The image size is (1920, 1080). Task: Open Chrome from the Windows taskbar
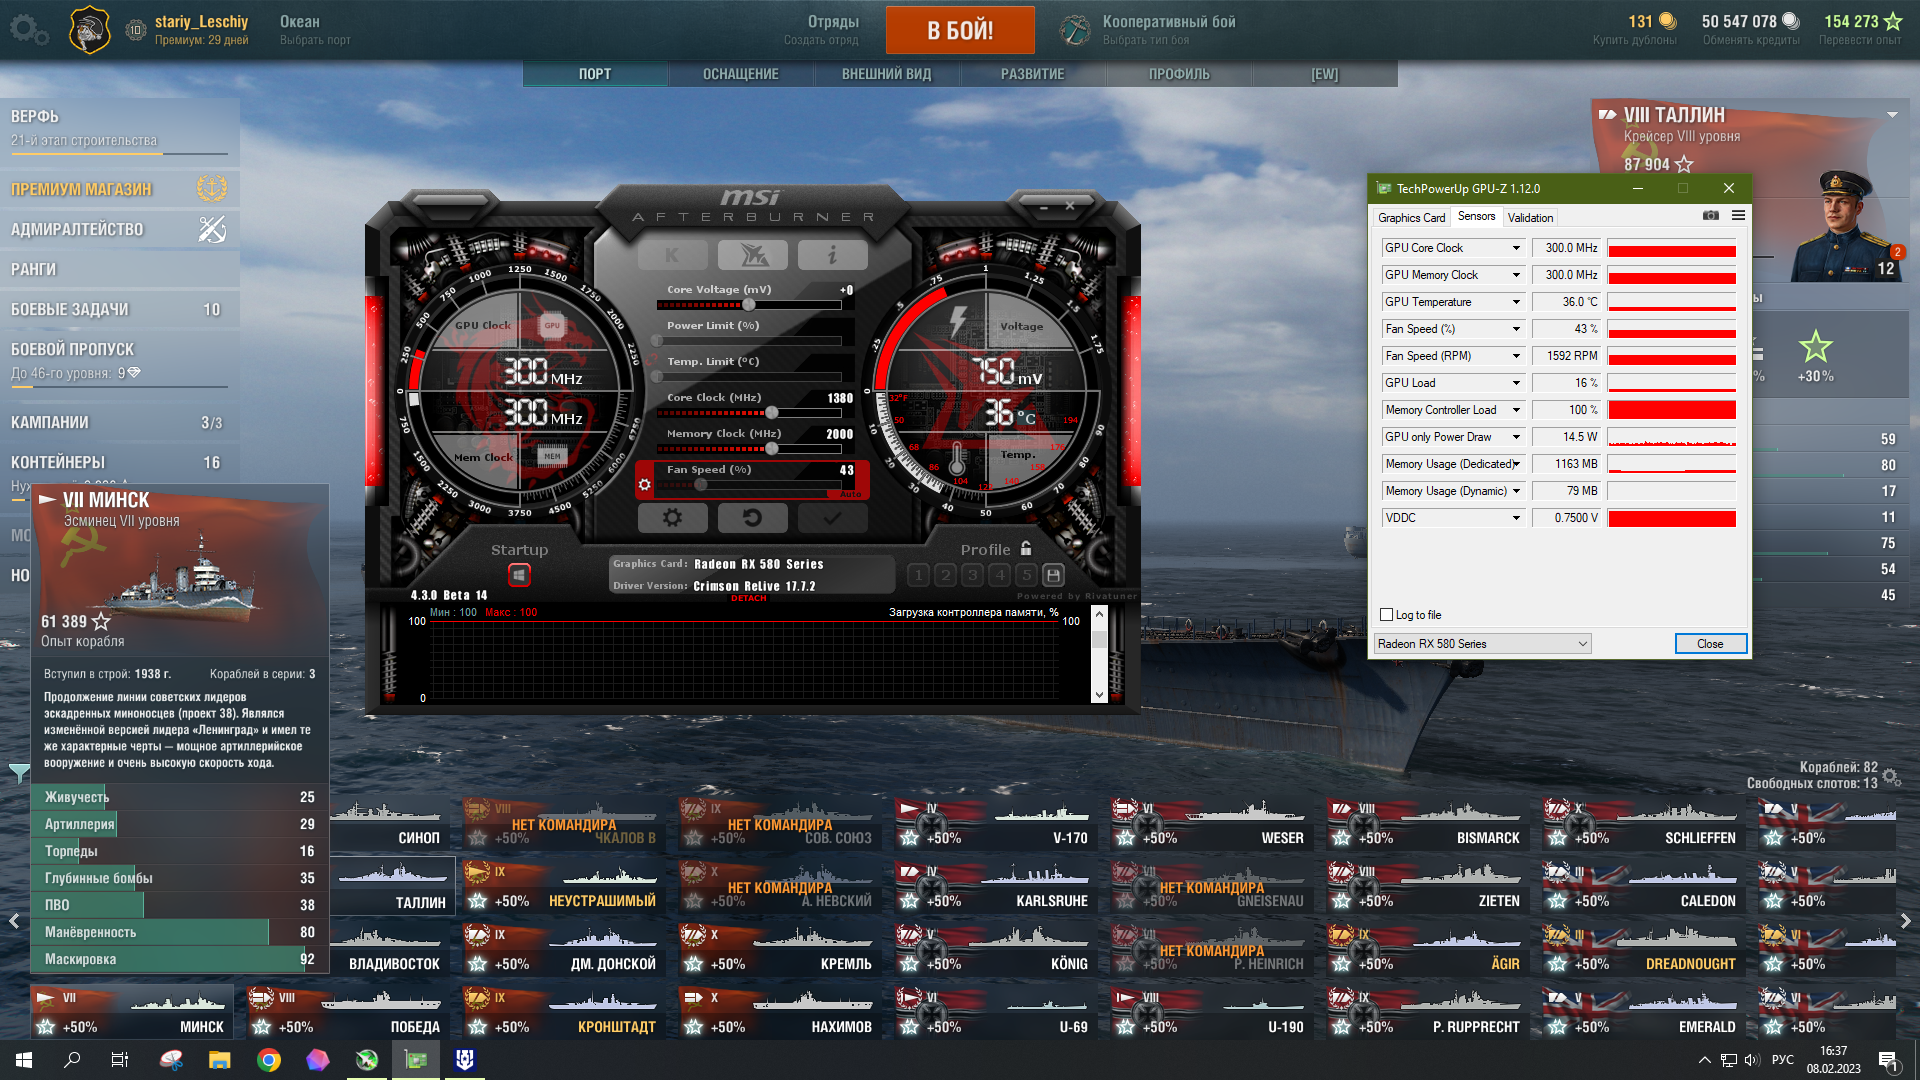269,1060
